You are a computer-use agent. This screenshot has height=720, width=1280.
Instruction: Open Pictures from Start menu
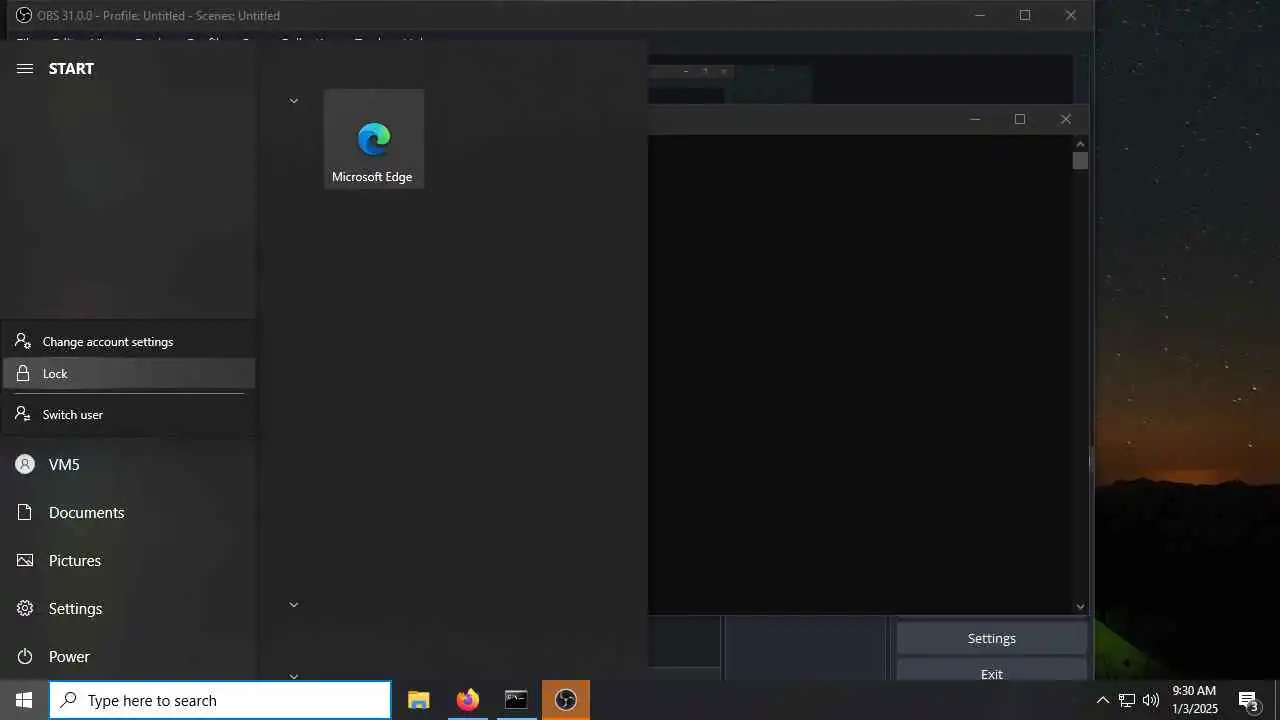pos(129,560)
